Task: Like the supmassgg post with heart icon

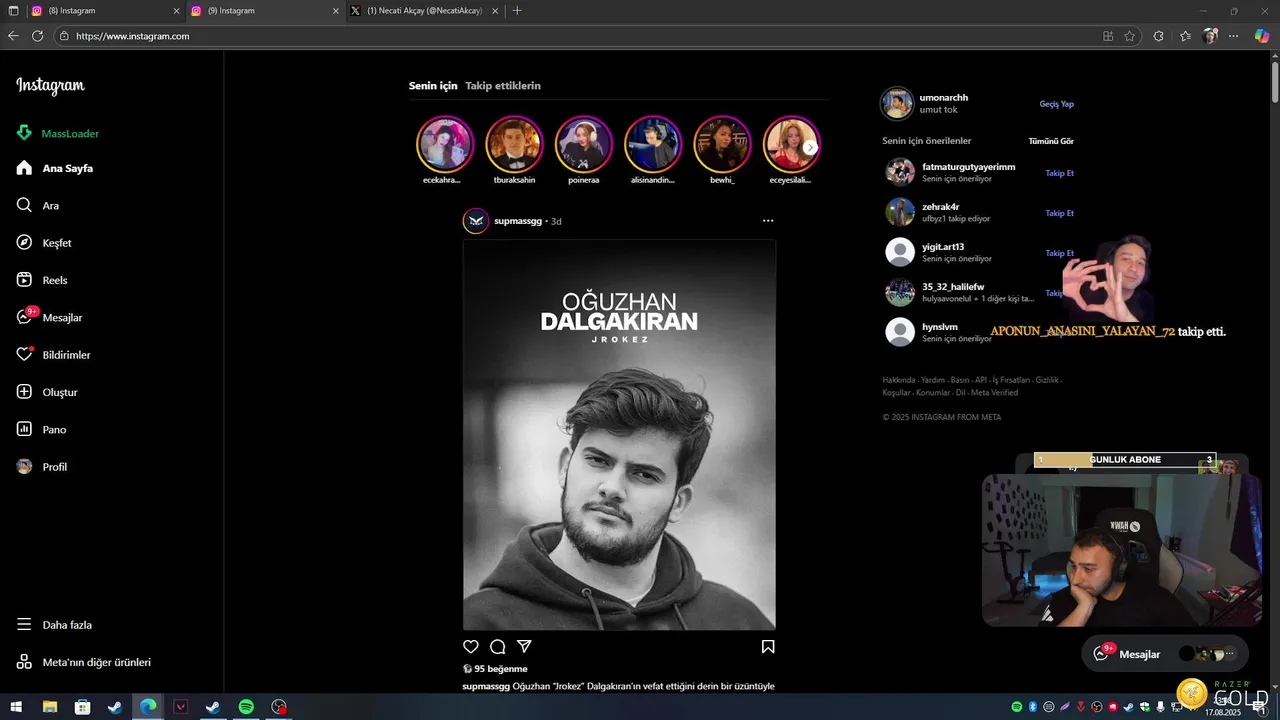Action: [x=471, y=647]
